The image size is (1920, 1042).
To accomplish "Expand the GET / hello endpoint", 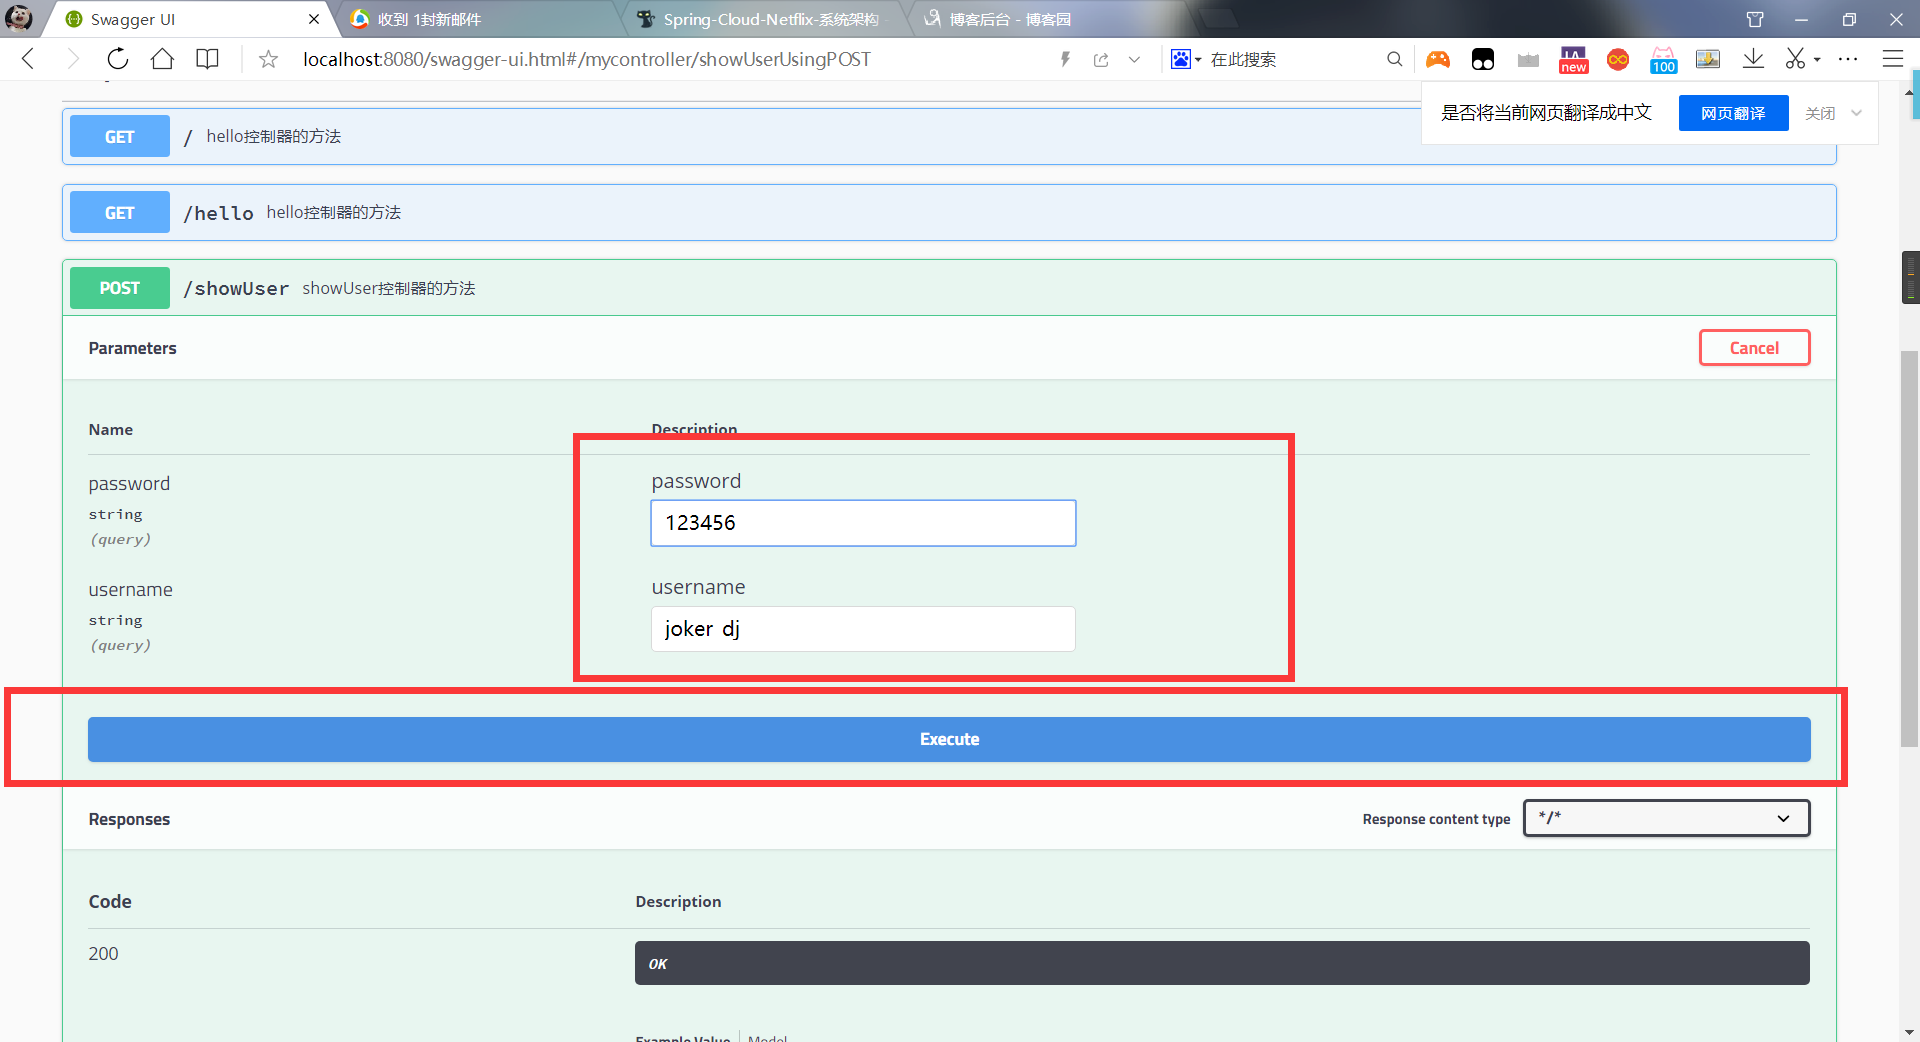I will click(x=950, y=137).
